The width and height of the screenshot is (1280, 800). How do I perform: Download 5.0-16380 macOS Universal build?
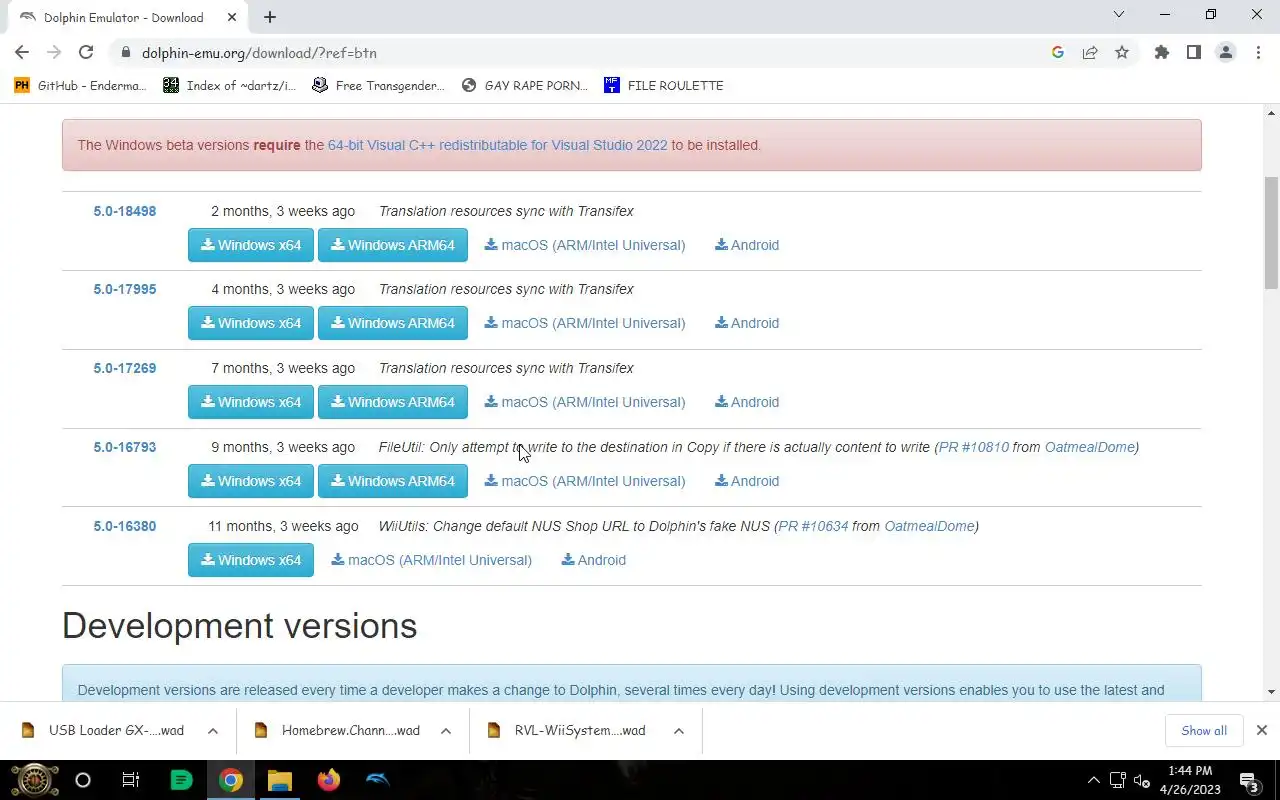coord(432,560)
